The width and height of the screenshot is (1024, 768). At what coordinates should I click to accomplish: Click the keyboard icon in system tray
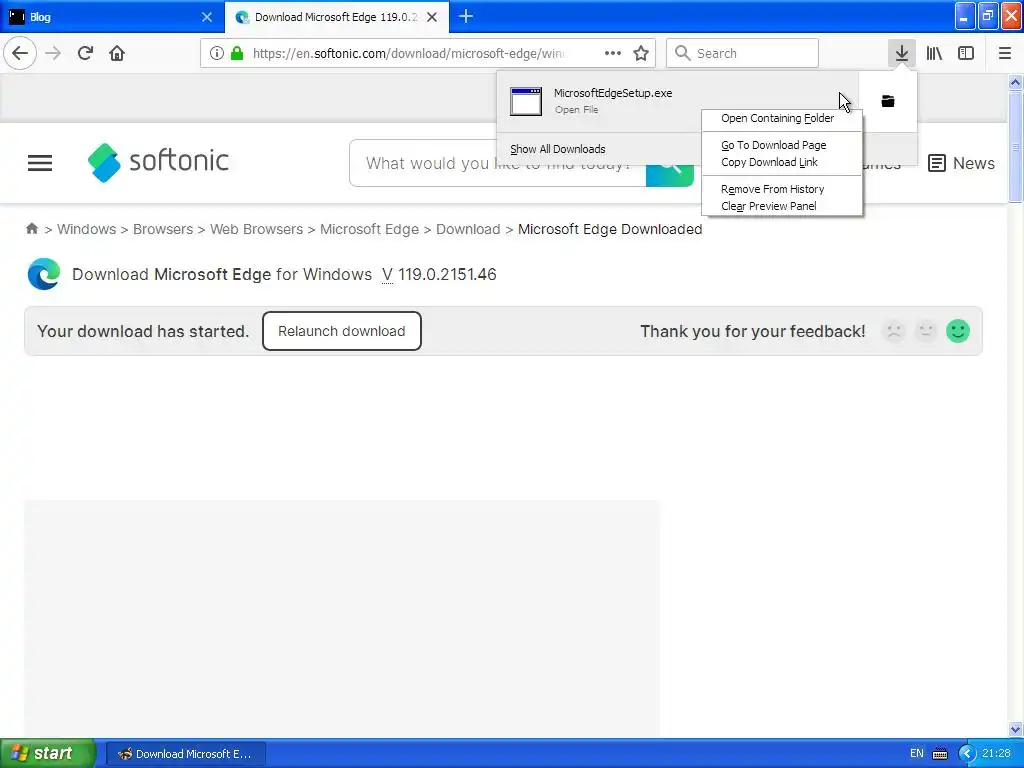[940, 754]
